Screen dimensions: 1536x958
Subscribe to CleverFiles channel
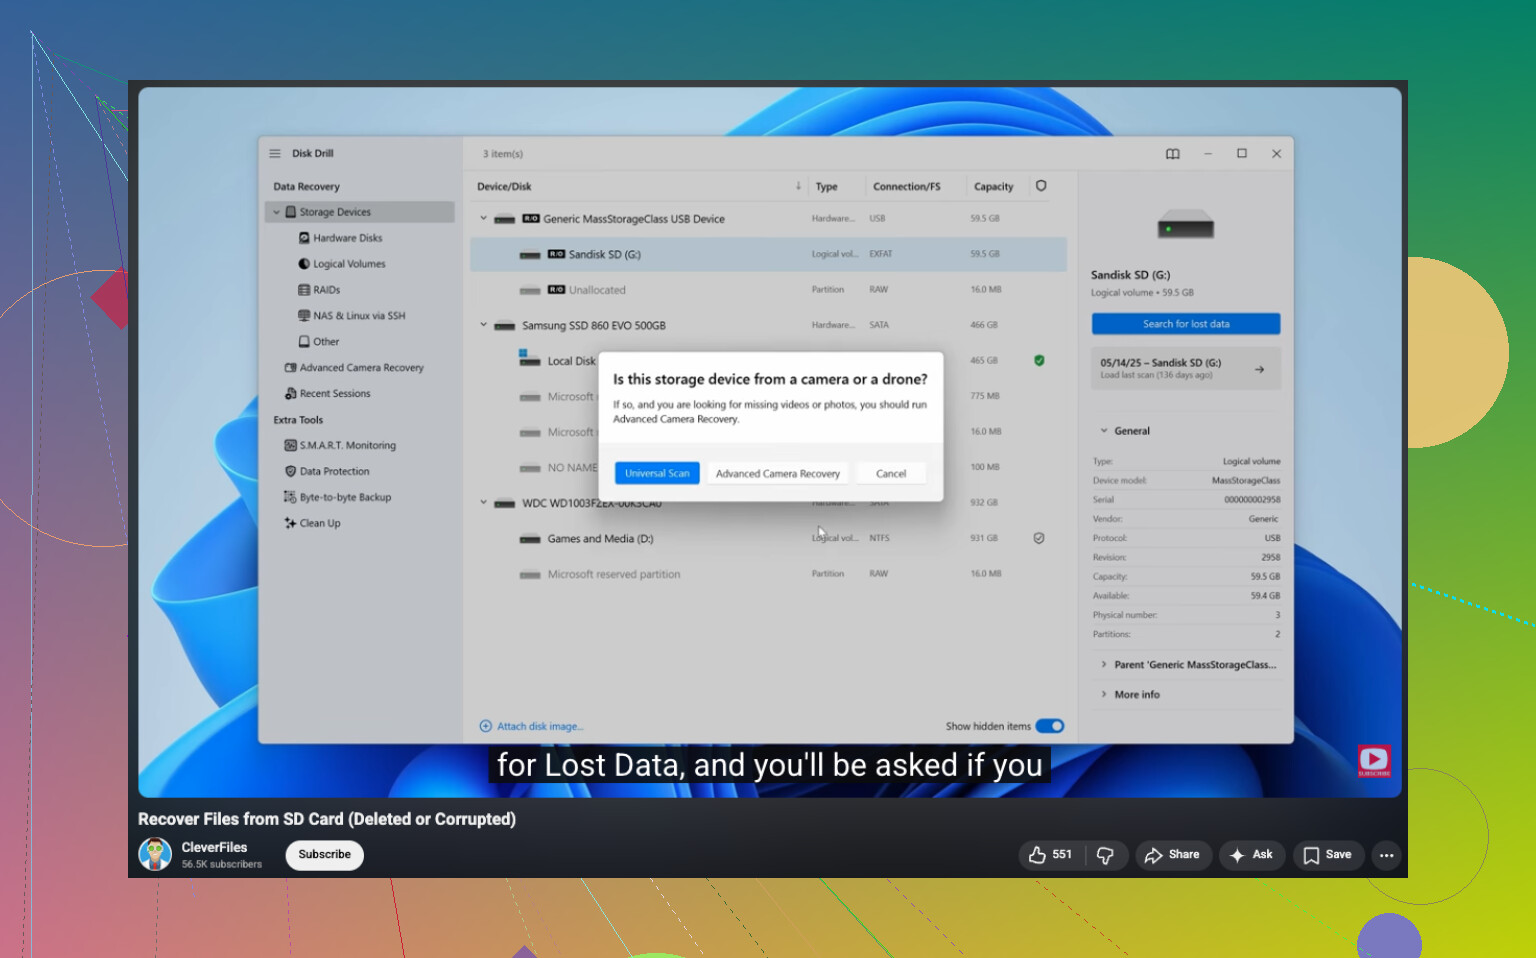click(x=324, y=855)
